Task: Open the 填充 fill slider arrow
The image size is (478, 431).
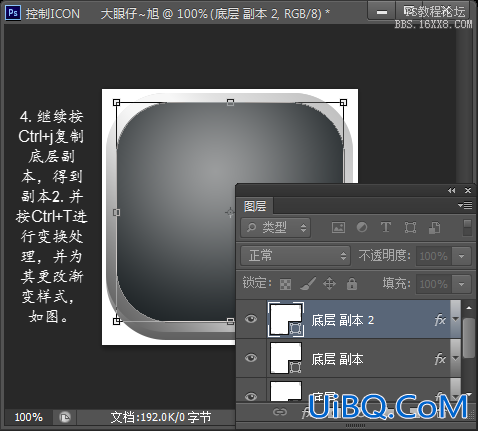Action: click(x=462, y=284)
